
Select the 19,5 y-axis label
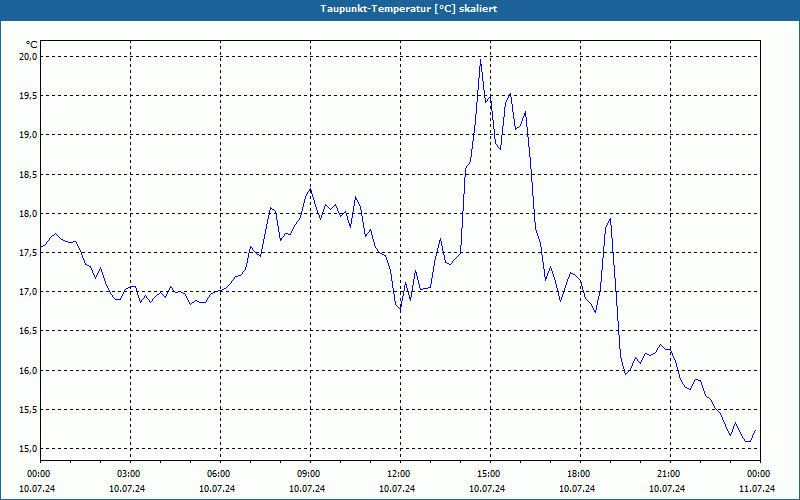click(28, 96)
